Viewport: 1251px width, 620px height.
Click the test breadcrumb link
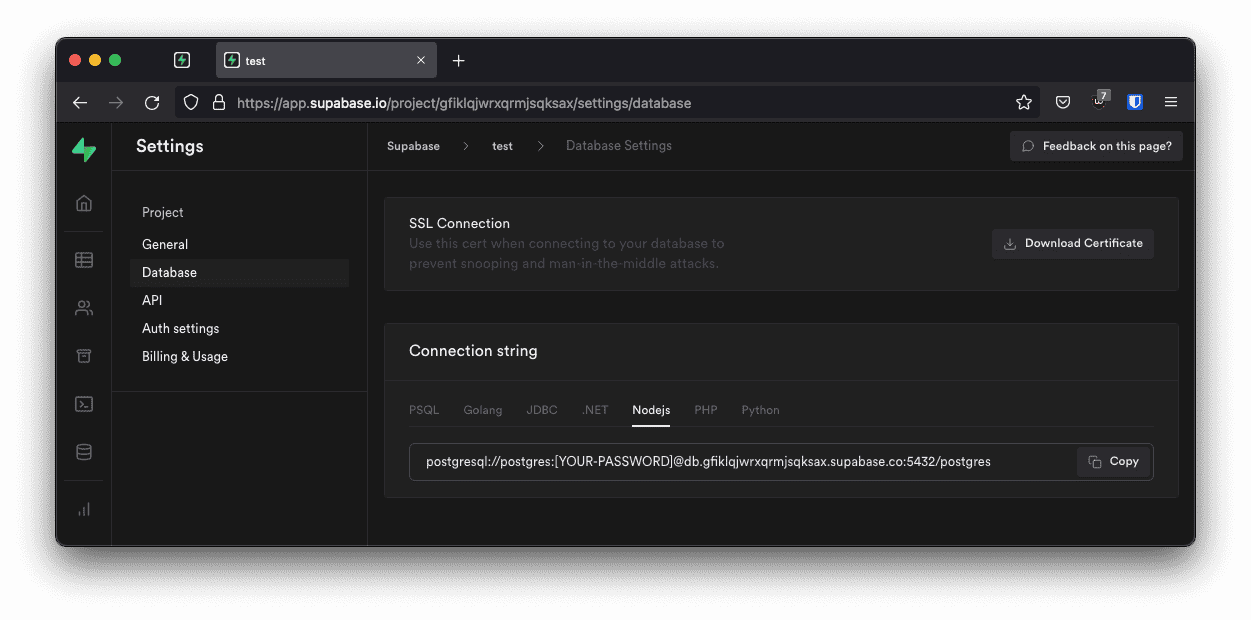[x=502, y=146]
